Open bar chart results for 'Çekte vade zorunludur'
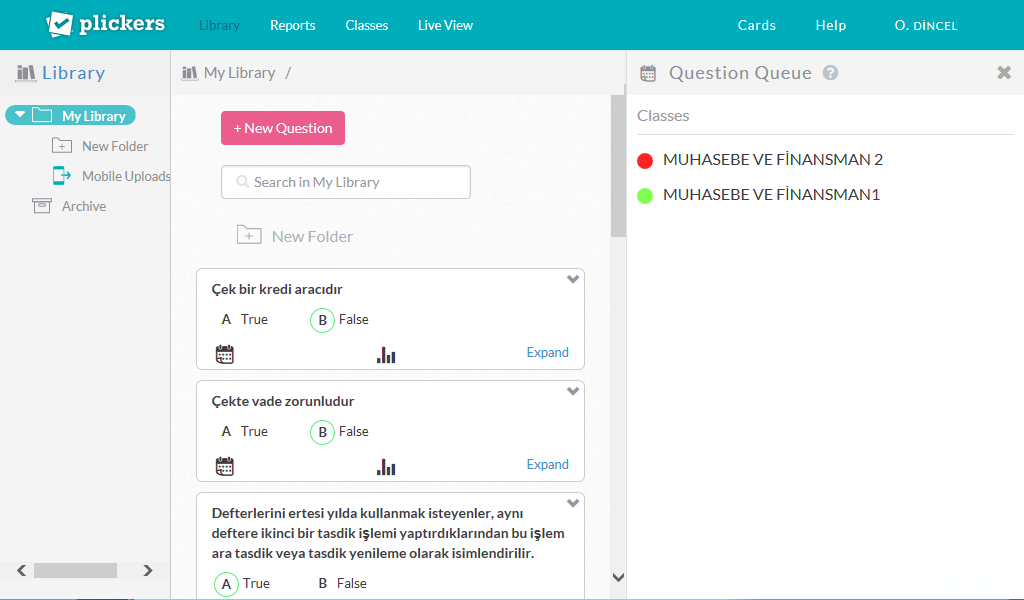 pos(386,467)
